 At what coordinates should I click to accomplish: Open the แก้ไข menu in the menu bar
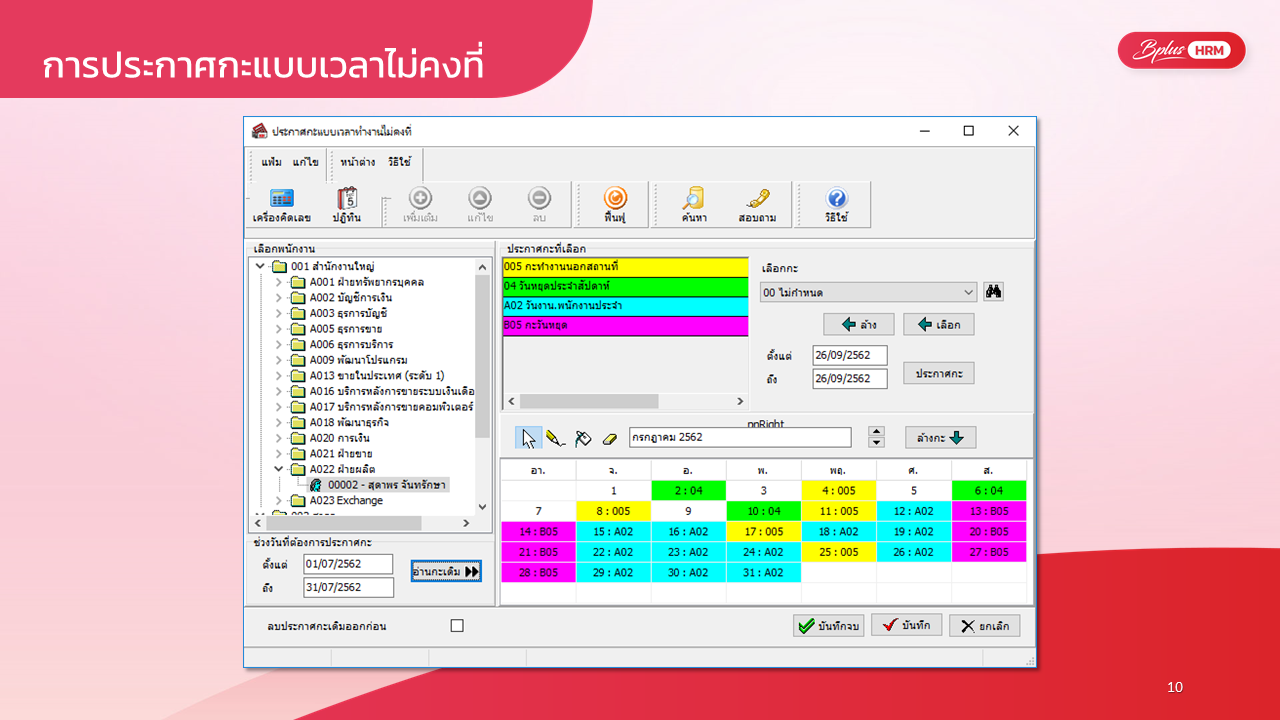coord(306,162)
